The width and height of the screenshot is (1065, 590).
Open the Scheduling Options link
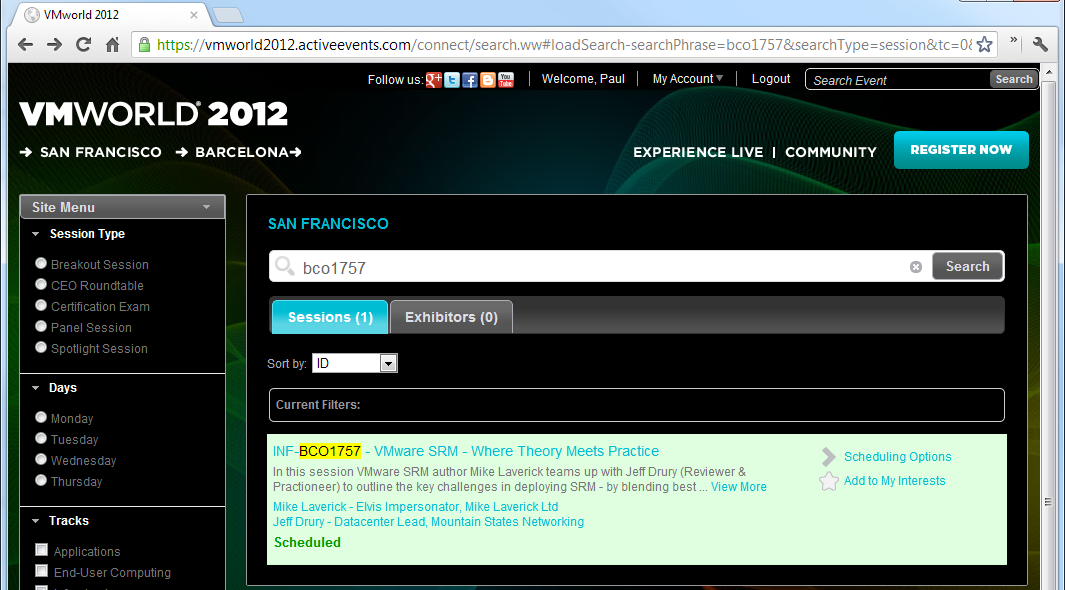click(x=897, y=457)
